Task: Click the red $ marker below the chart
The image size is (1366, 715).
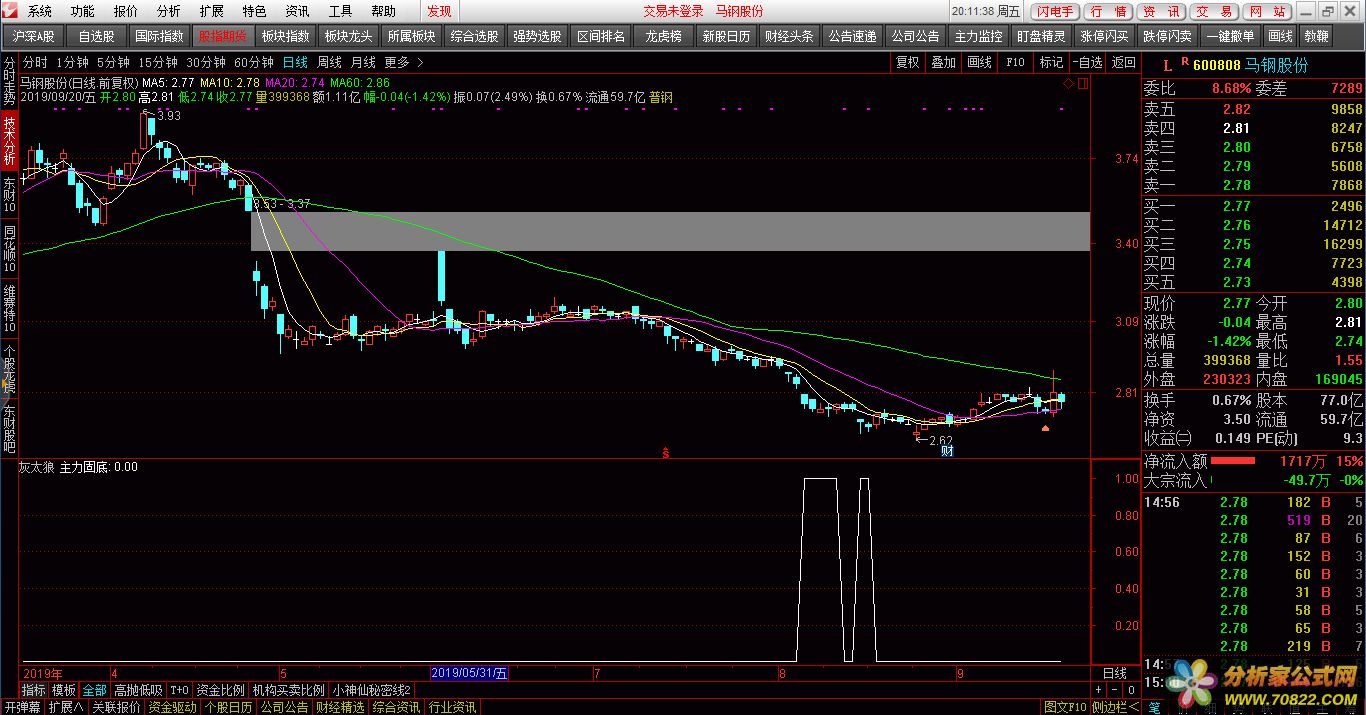Action: (666, 453)
